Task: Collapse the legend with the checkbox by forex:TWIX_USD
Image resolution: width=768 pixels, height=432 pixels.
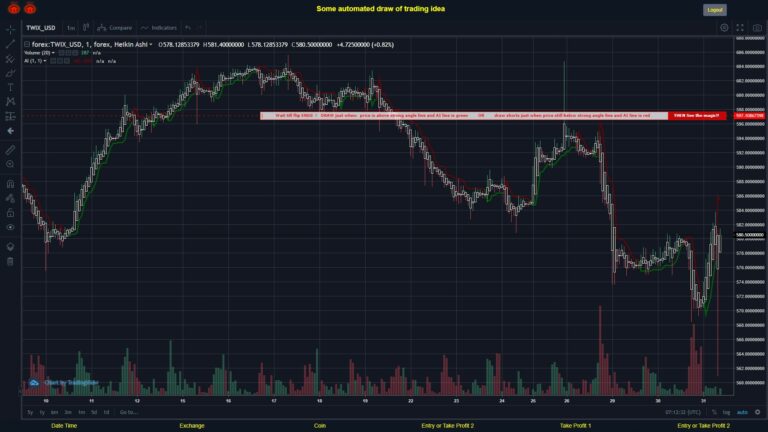Action: 27,45
